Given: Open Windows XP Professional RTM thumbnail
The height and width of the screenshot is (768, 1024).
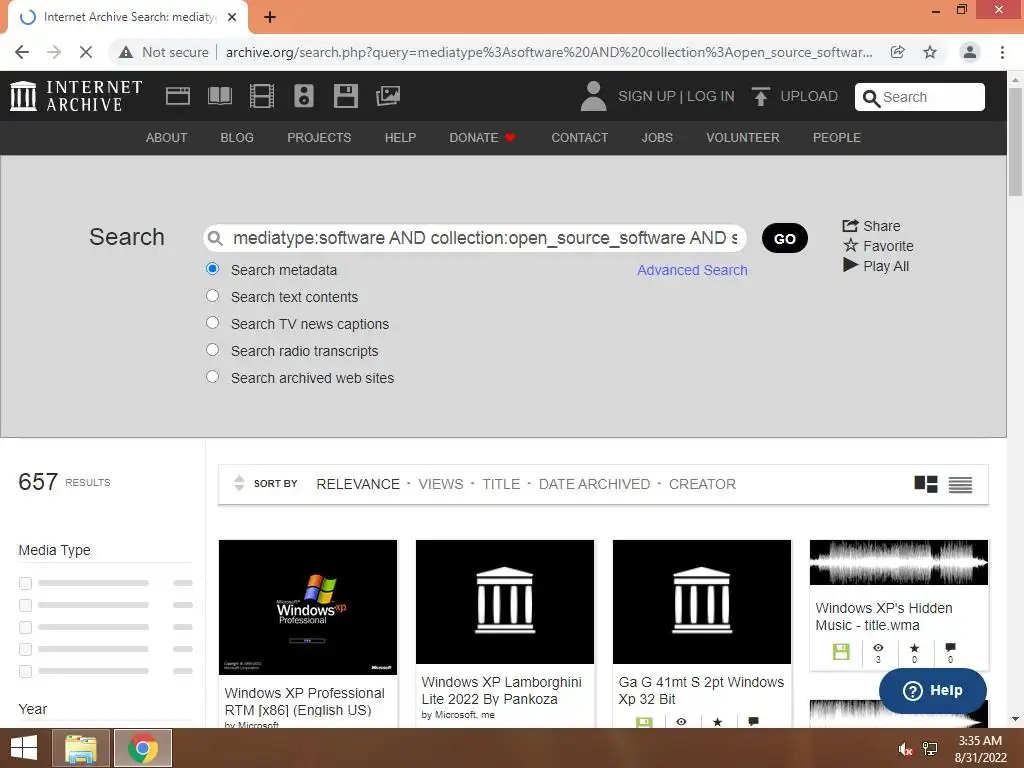Looking at the screenshot, I should [x=308, y=607].
